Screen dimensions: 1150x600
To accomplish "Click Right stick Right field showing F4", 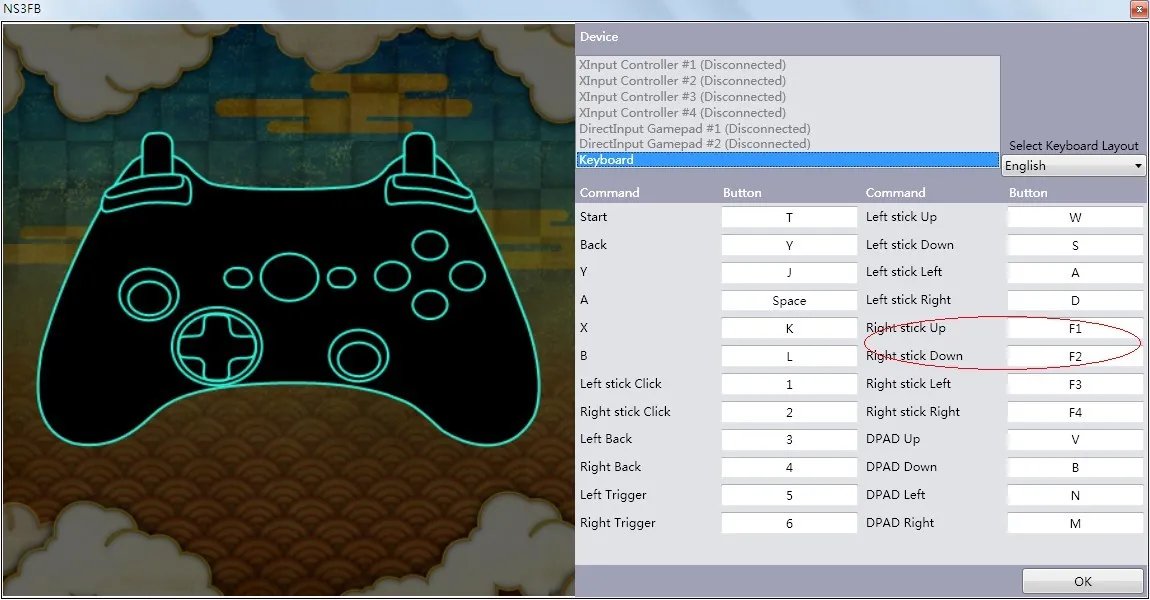I will point(1075,412).
